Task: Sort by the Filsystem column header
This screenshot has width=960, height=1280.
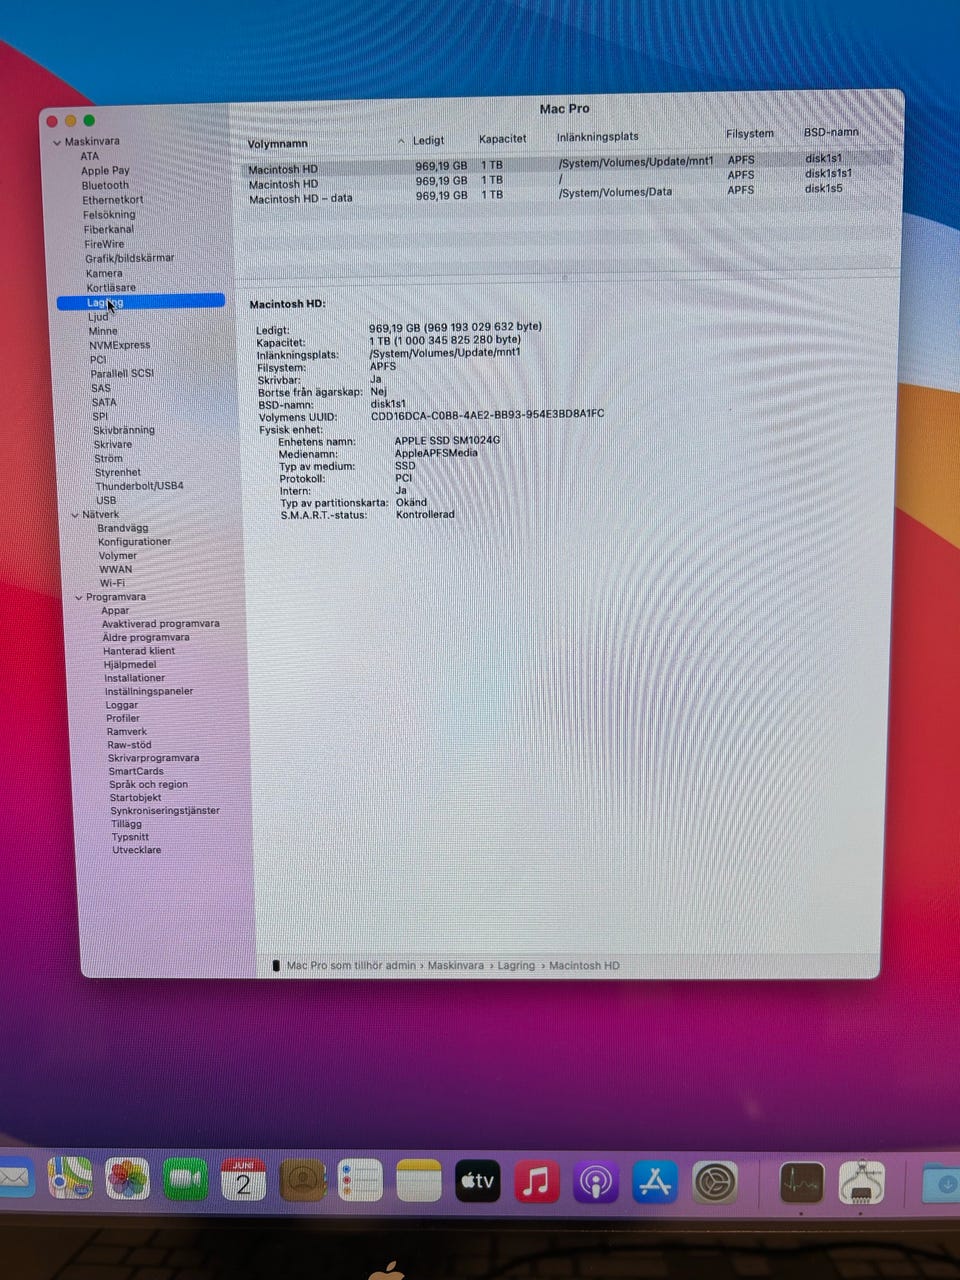Action: click(x=750, y=133)
